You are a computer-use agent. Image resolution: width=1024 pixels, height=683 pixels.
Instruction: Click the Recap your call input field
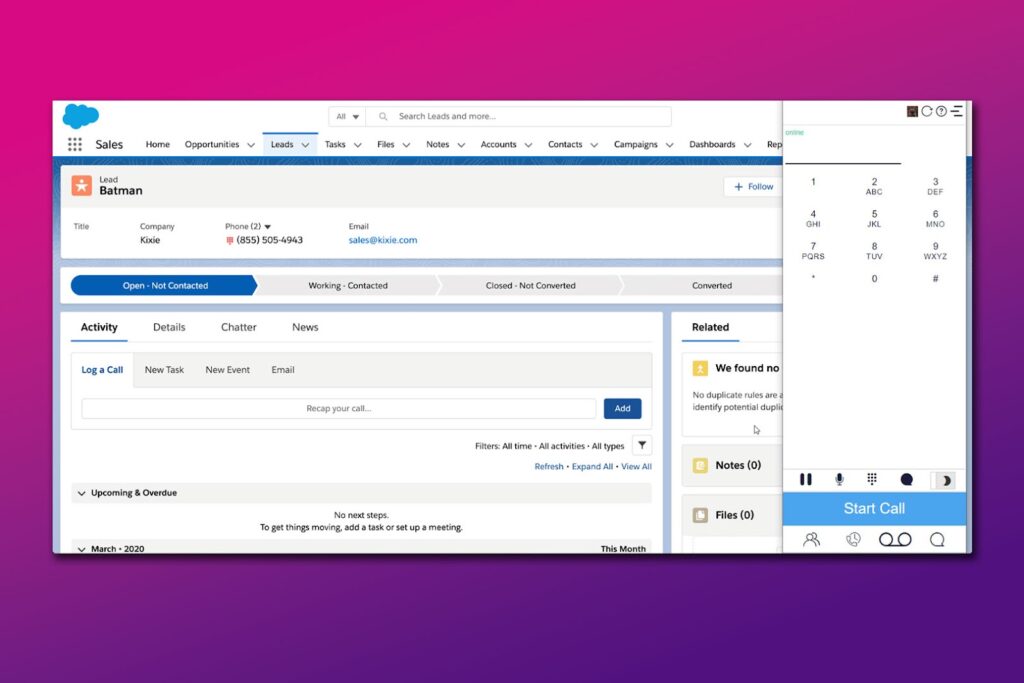coord(338,408)
